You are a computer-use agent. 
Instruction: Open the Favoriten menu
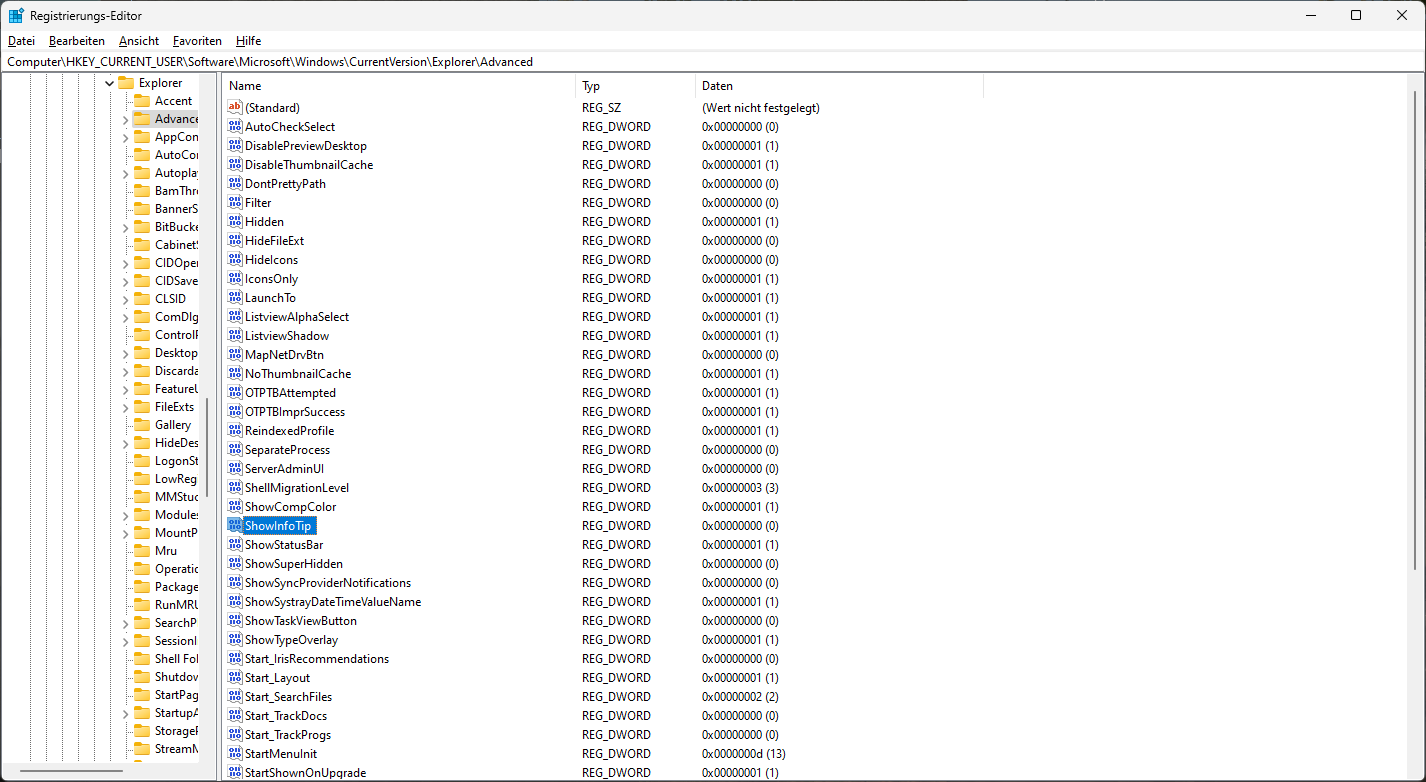click(x=197, y=41)
